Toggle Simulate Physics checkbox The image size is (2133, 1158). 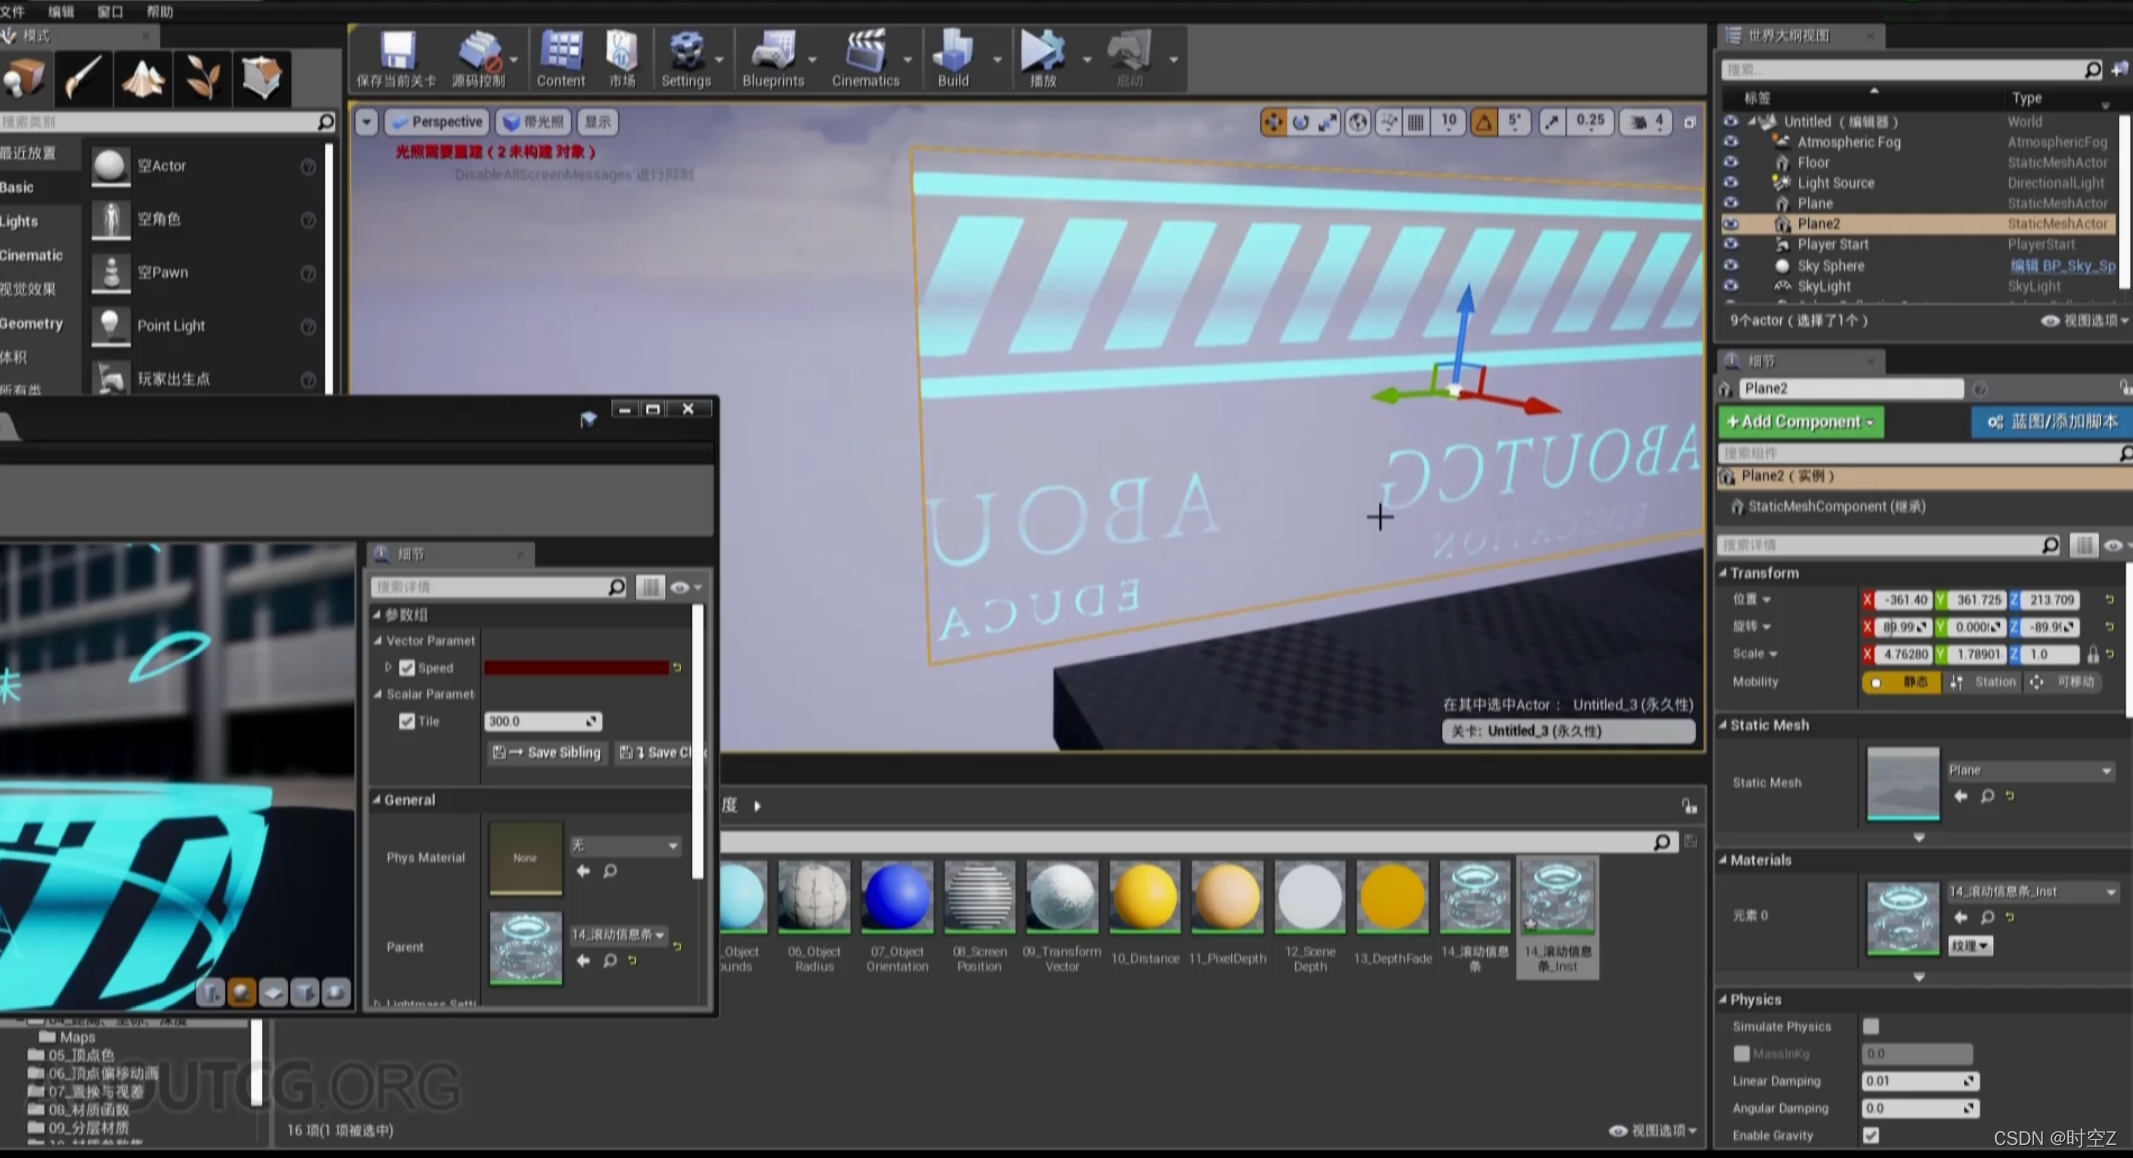coord(1870,1027)
